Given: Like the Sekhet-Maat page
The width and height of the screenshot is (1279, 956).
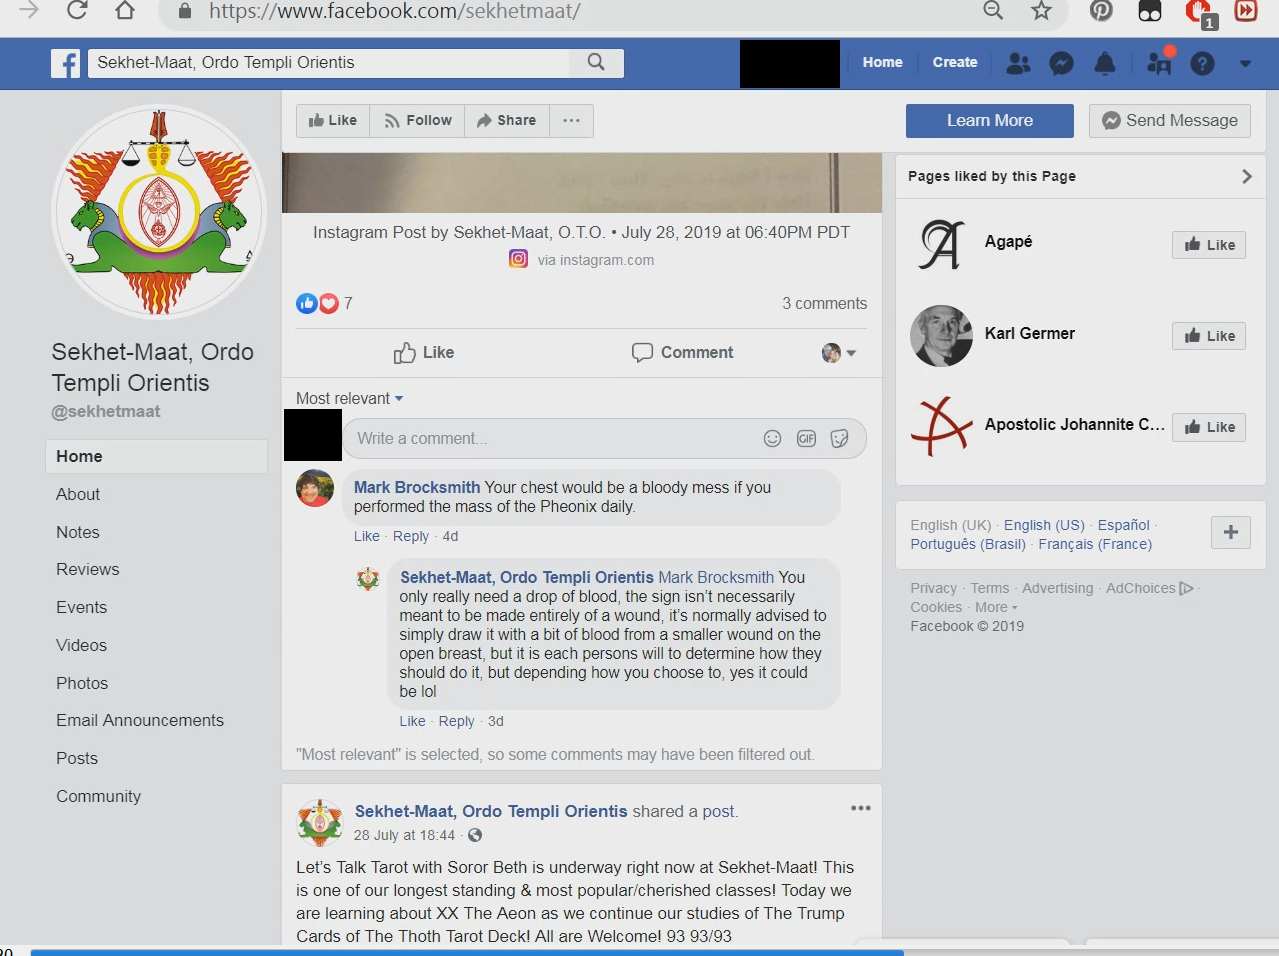Looking at the screenshot, I should point(333,120).
